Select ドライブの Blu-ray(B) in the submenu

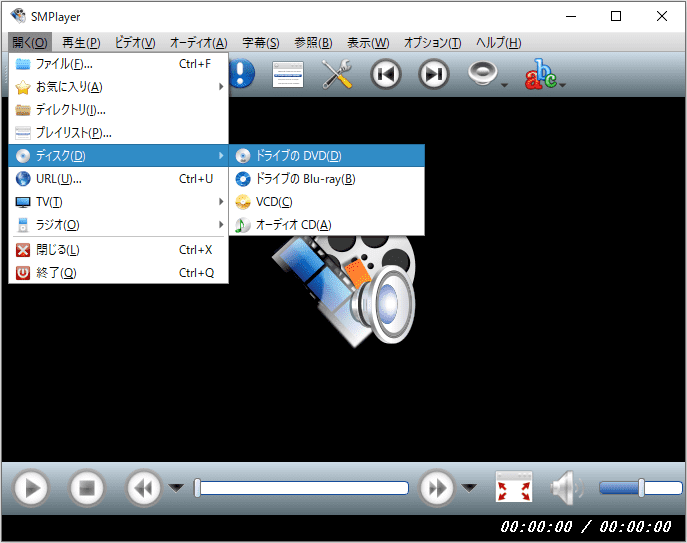(x=327, y=179)
